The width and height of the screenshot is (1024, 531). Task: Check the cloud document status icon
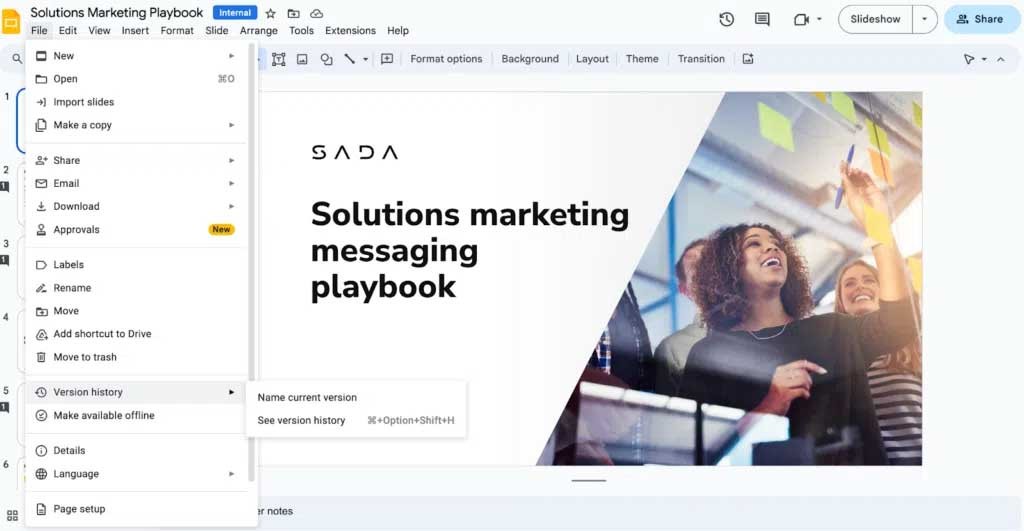(x=317, y=14)
